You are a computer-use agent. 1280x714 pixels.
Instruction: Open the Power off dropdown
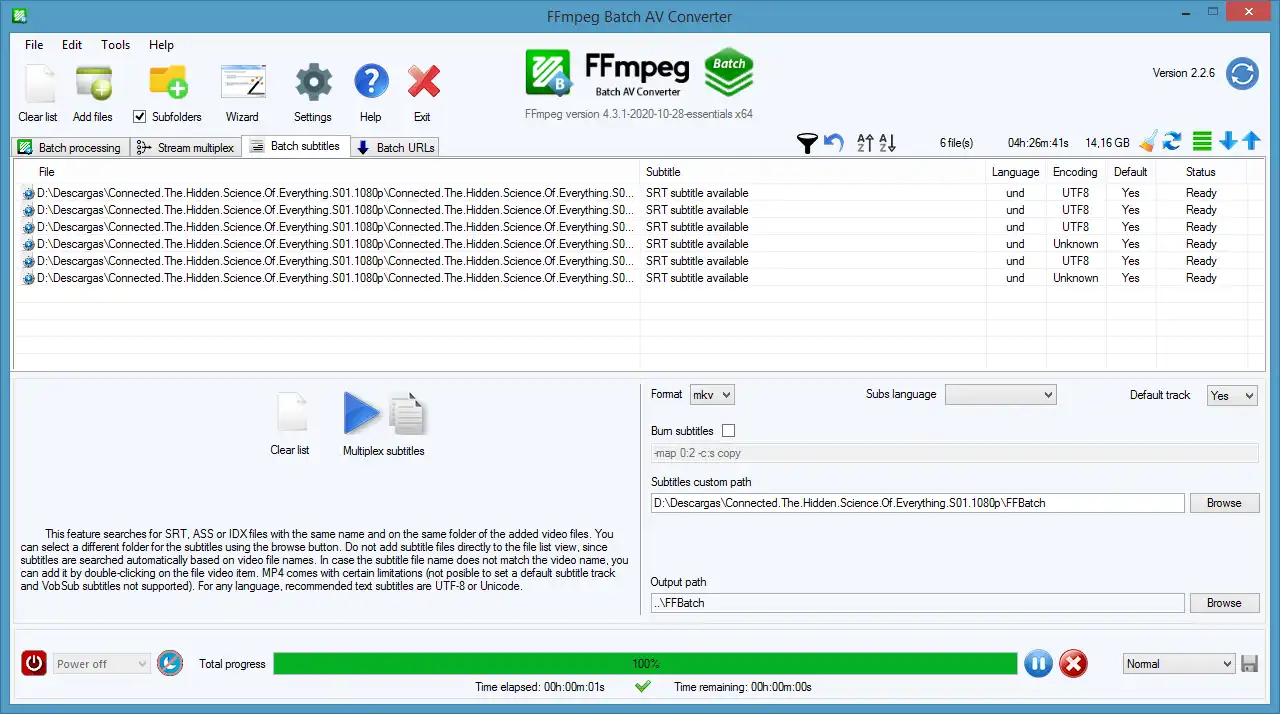101,664
